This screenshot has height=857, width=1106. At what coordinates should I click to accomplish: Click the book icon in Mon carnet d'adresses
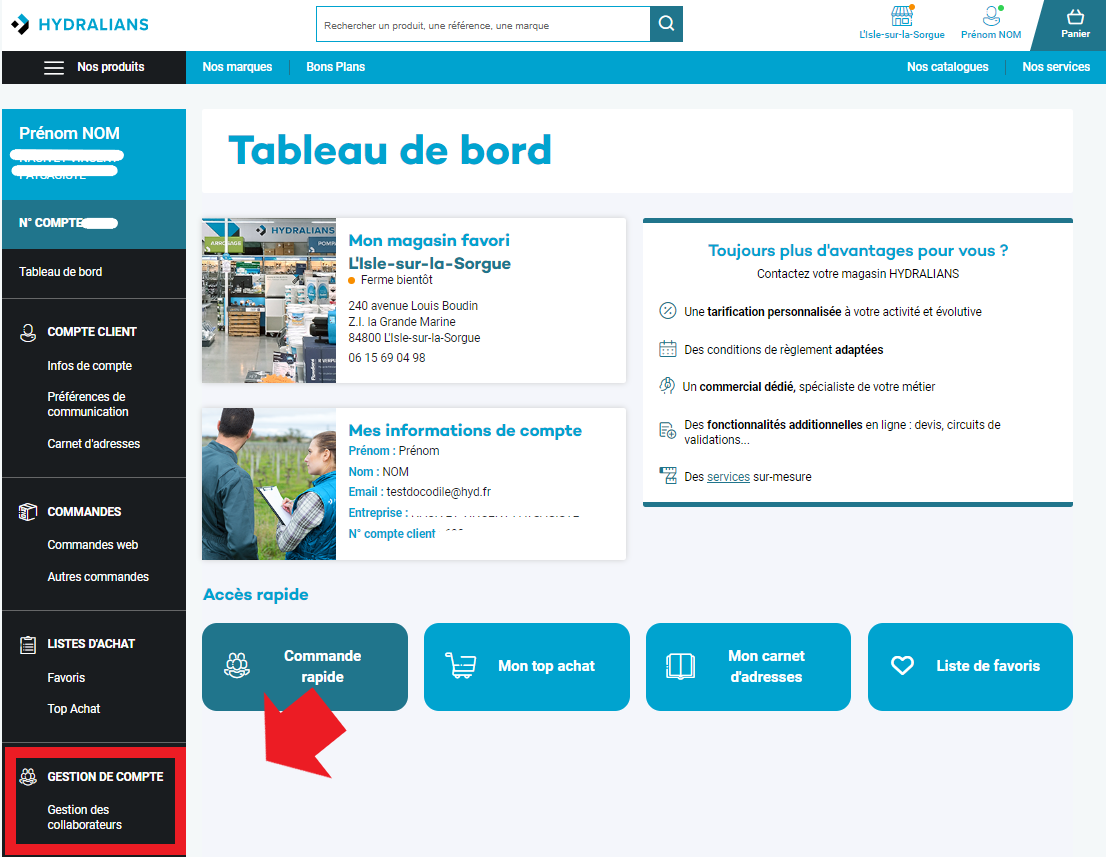coord(681,666)
